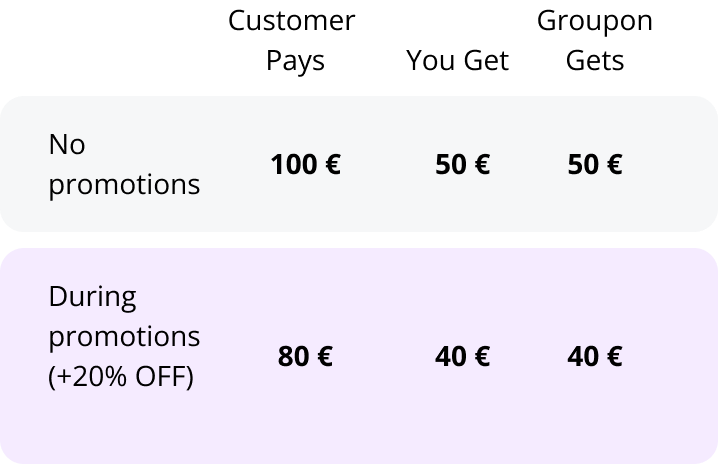Click 50 € in the Groupon Gets column

coord(595,164)
